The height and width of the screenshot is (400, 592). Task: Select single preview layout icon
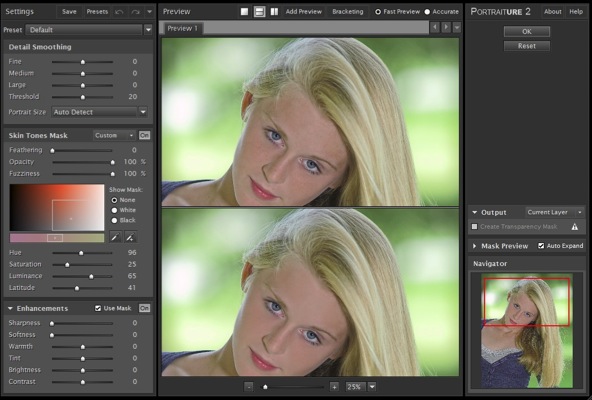tap(244, 12)
